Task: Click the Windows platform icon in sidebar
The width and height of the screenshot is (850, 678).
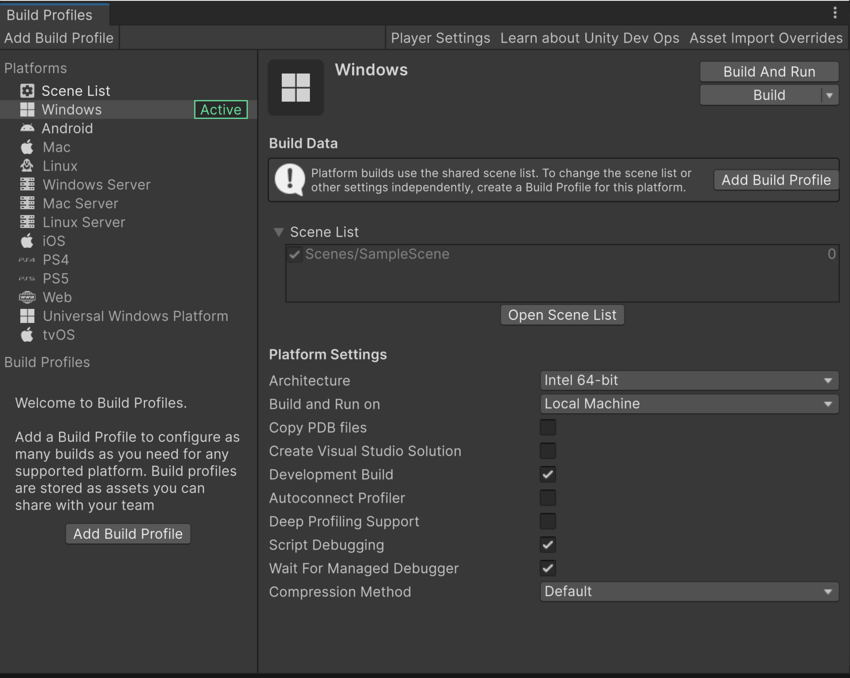Action: [27, 109]
